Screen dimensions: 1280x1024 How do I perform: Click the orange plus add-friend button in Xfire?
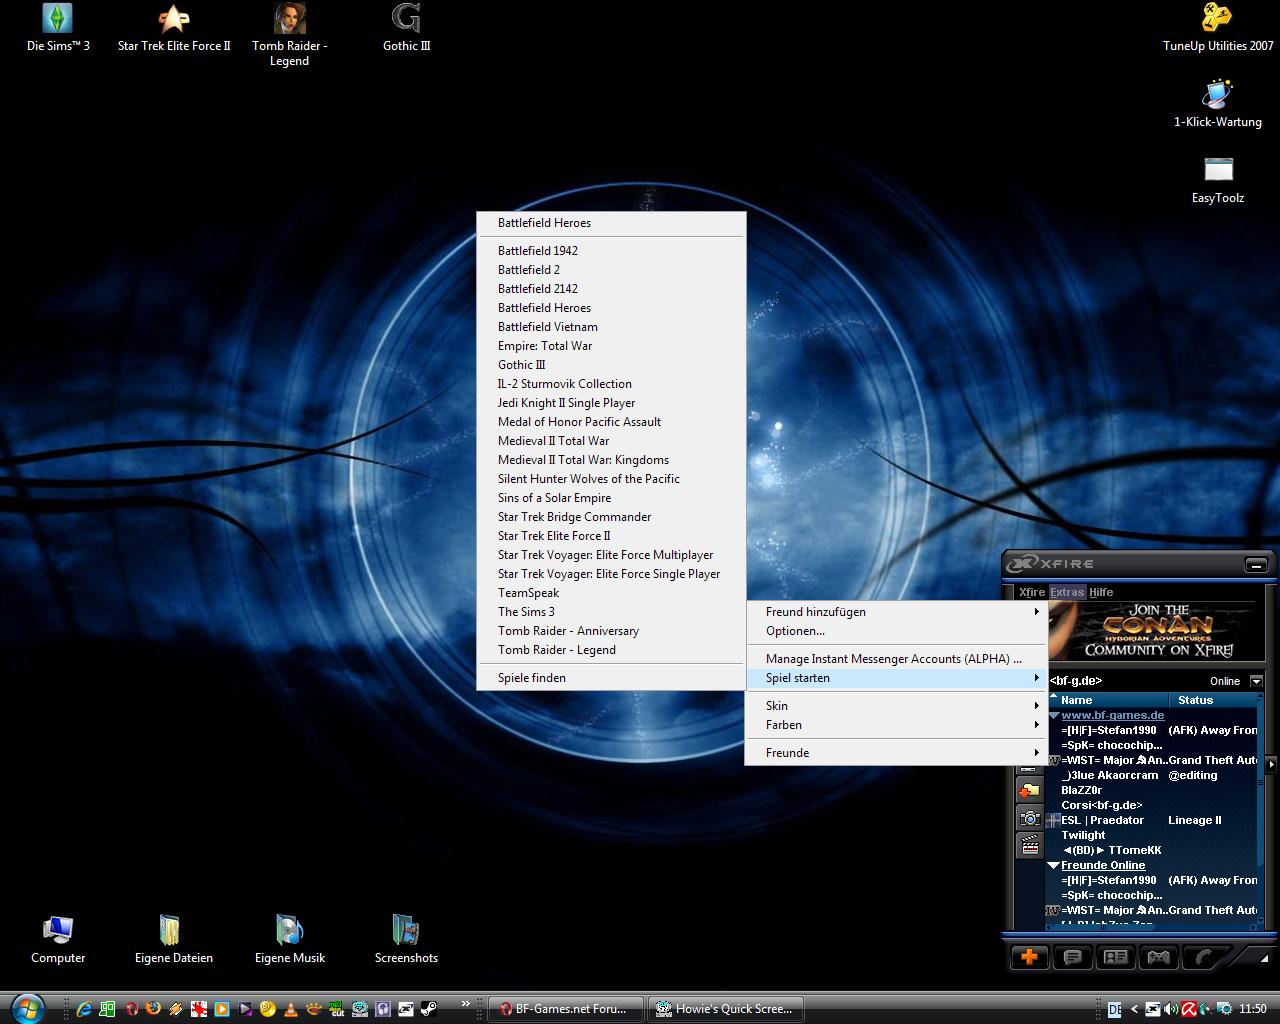click(1029, 957)
